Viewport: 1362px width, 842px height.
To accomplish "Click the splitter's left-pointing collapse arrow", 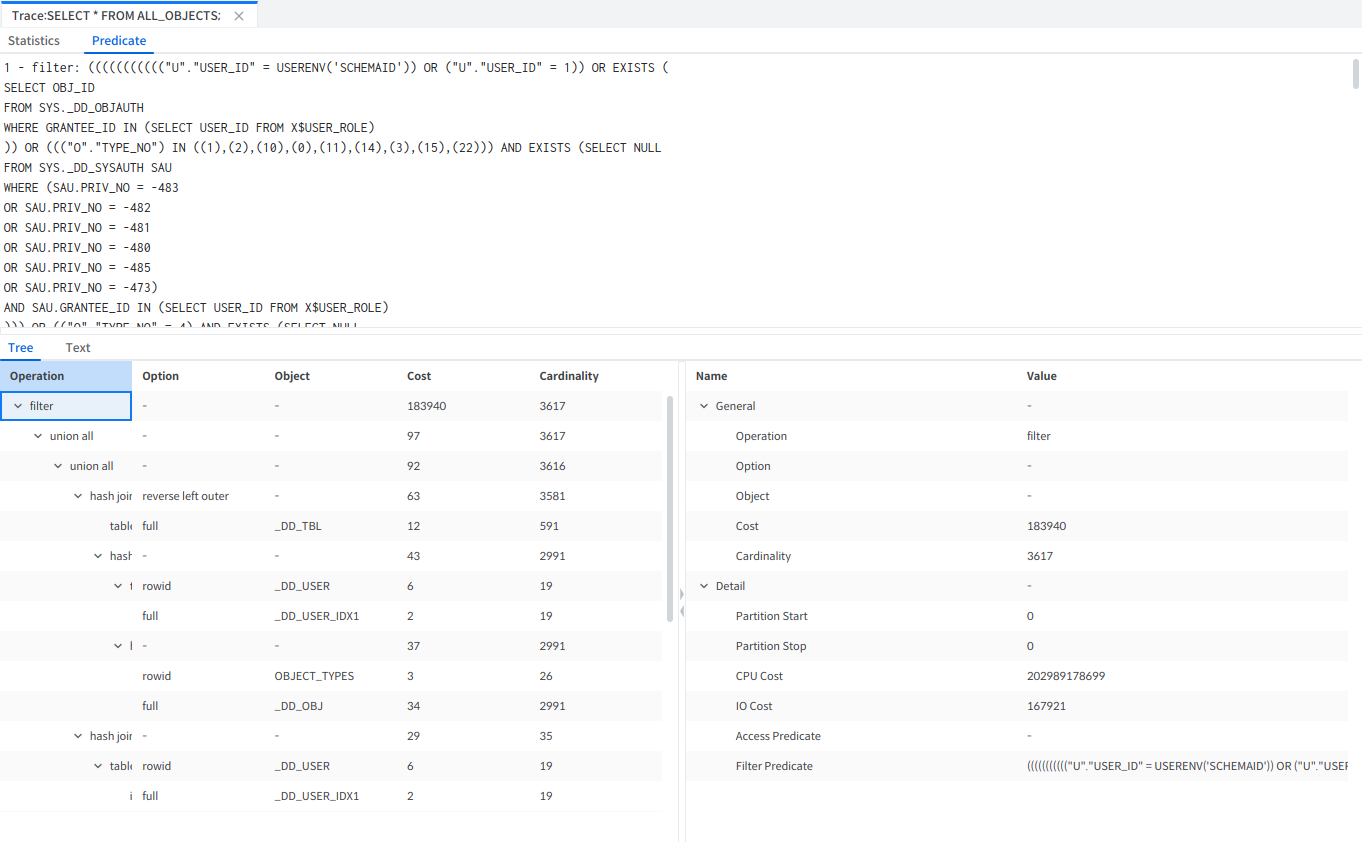I will pyautogui.click(x=681, y=610).
